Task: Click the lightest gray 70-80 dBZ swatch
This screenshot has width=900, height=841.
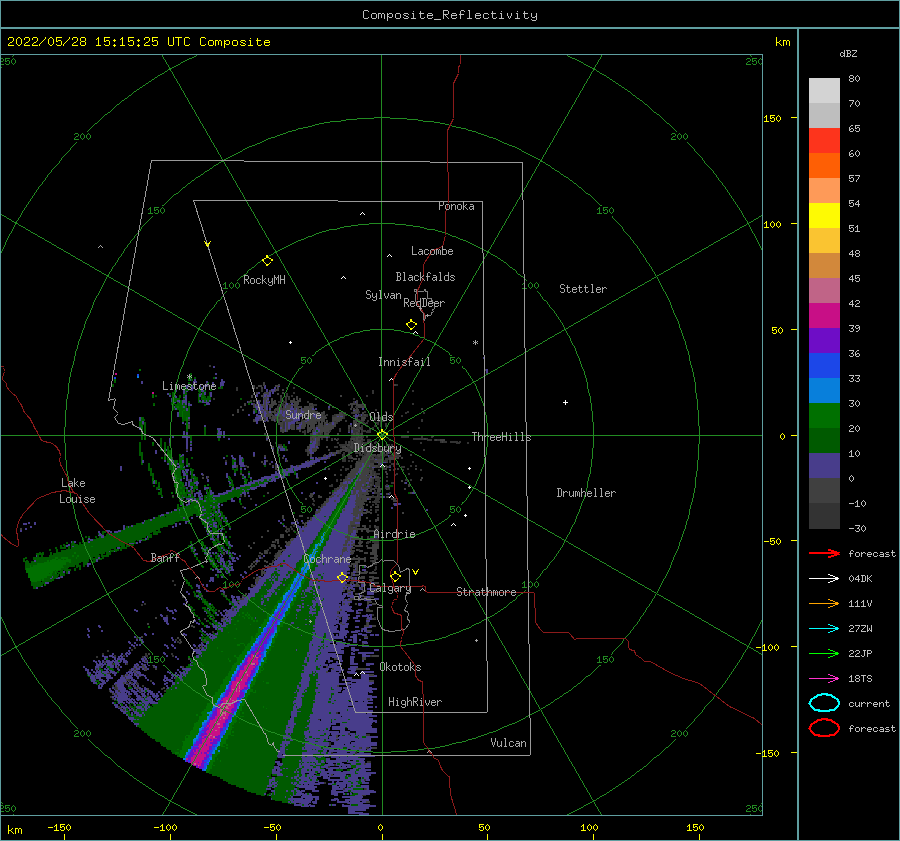Action: click(x=824, y=91)
